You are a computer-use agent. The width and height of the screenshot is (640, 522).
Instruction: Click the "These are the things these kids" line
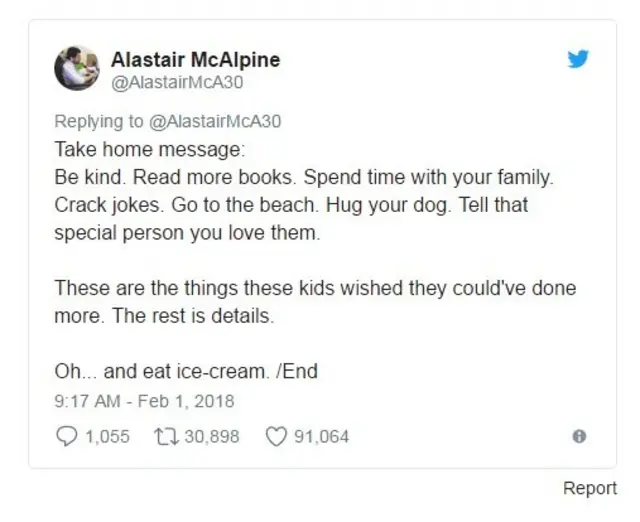pos(315,288)
